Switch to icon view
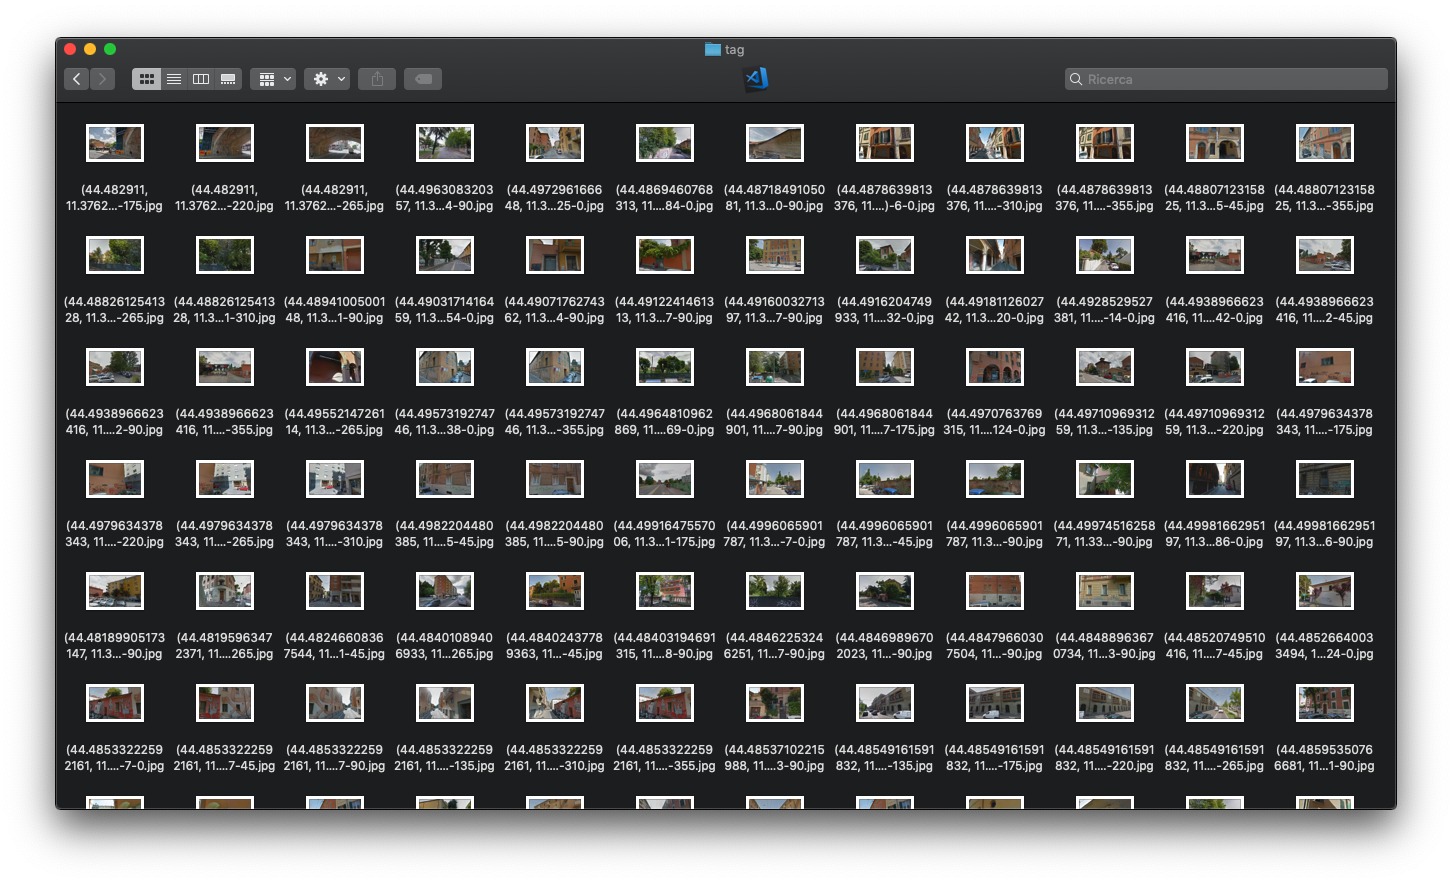This screenshot has width=1452, height=883. [146, 79]
